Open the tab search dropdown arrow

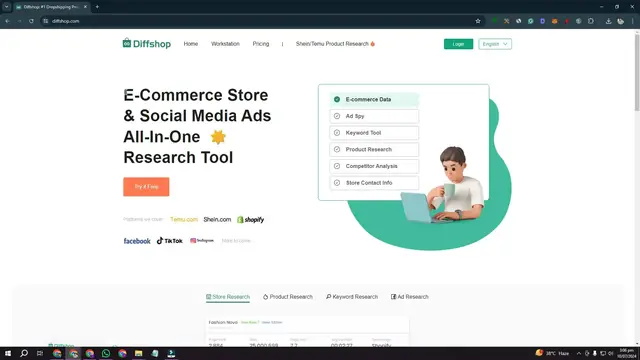click(7, 7)
